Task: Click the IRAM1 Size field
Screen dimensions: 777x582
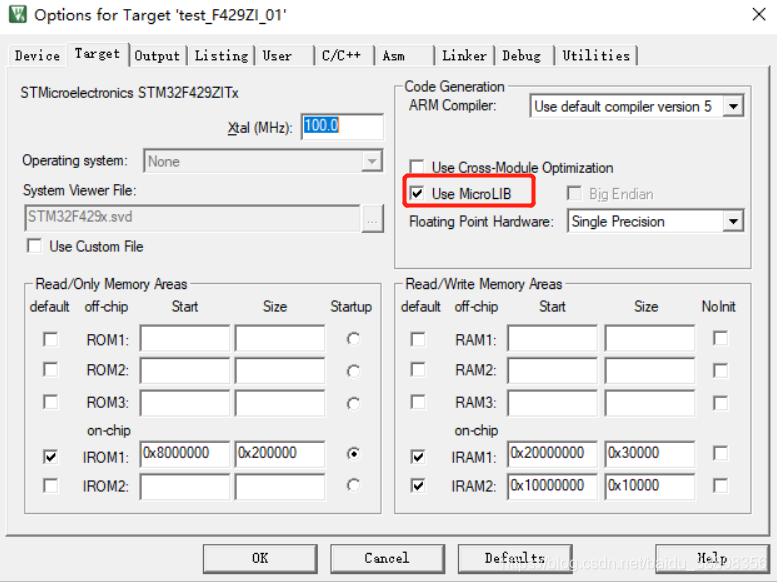Action: point(650,454)
